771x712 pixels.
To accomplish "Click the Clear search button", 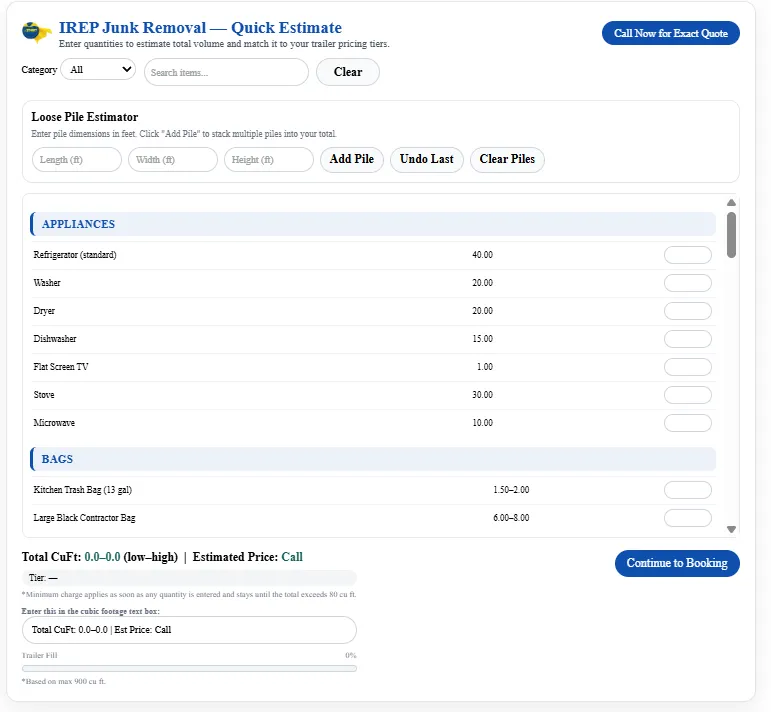I will click(x=348, y=72).
